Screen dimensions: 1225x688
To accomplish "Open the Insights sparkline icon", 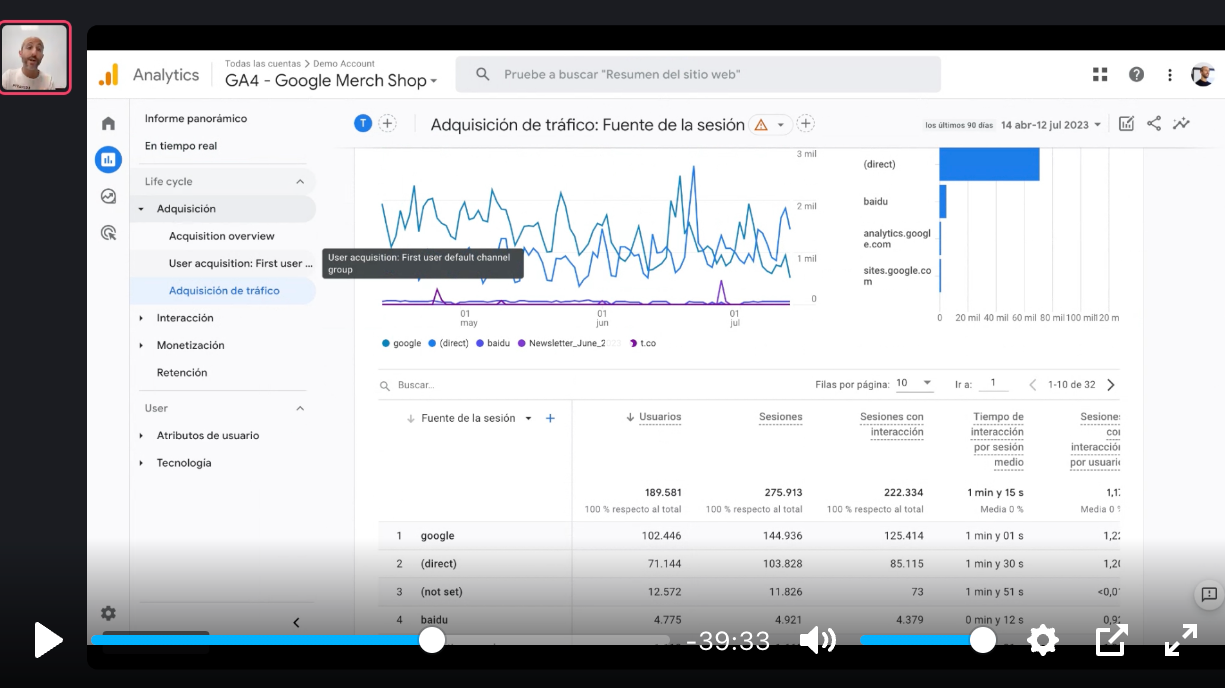I will pyautogui.click(x=1182, y=124).
